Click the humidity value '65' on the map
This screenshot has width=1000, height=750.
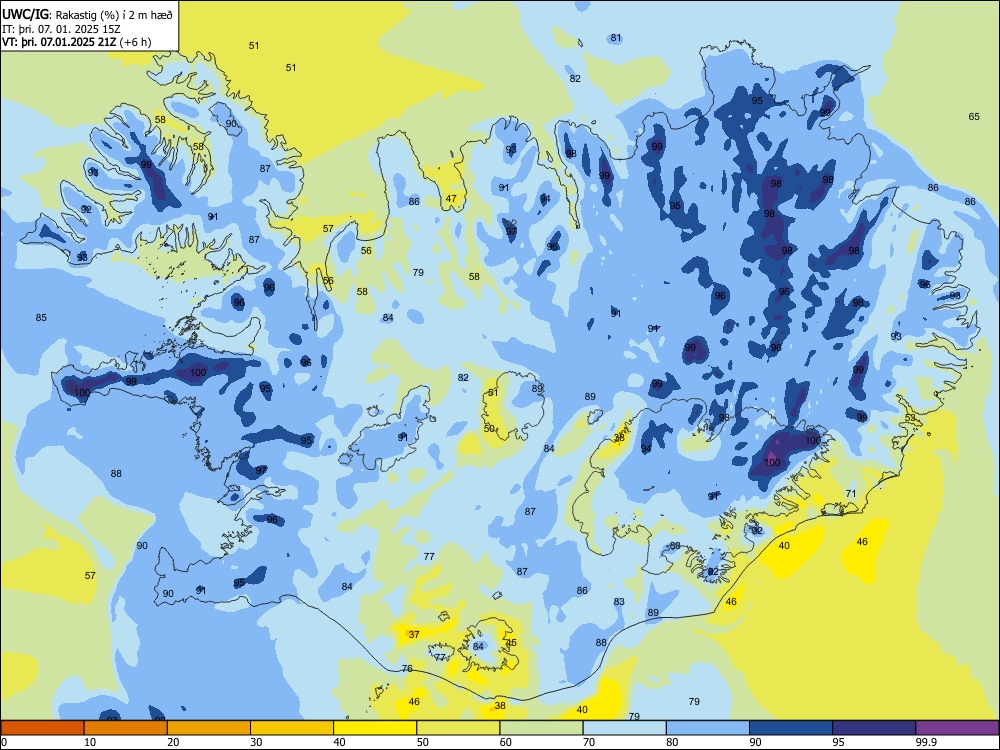click(x=974, y=117)
